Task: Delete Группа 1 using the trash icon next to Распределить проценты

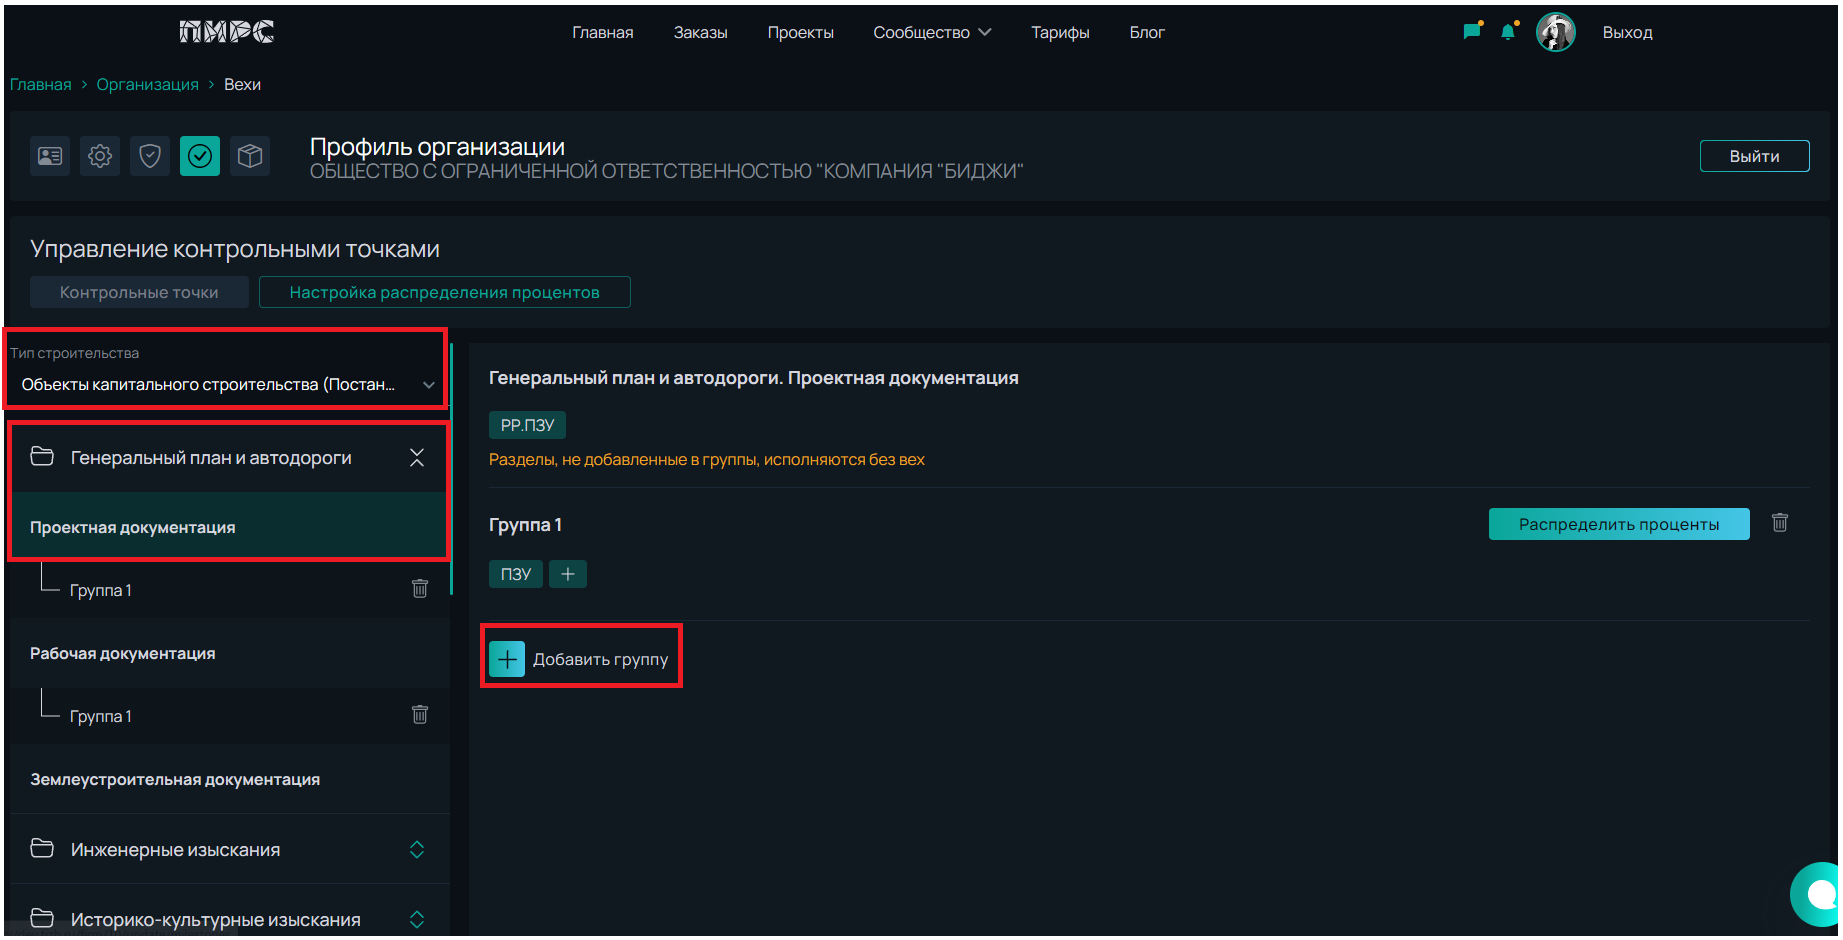Action: (1780, 523)
